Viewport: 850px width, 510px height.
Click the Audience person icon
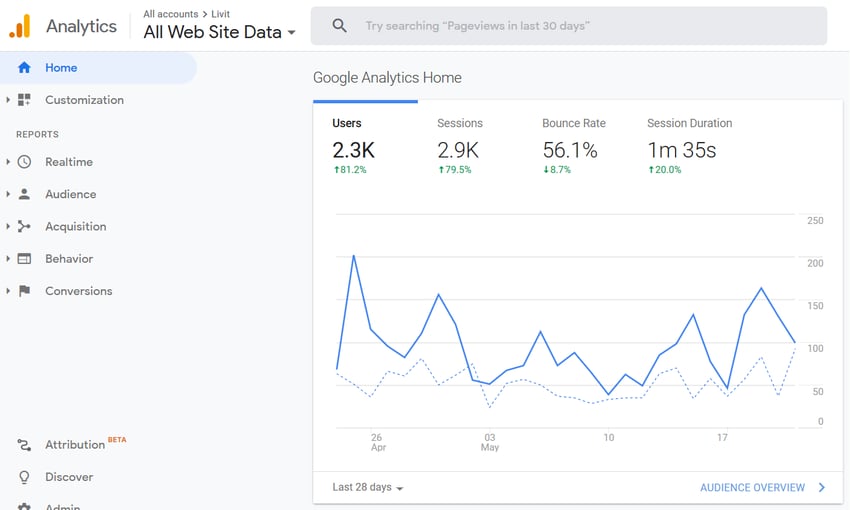(x=24, y=194)
